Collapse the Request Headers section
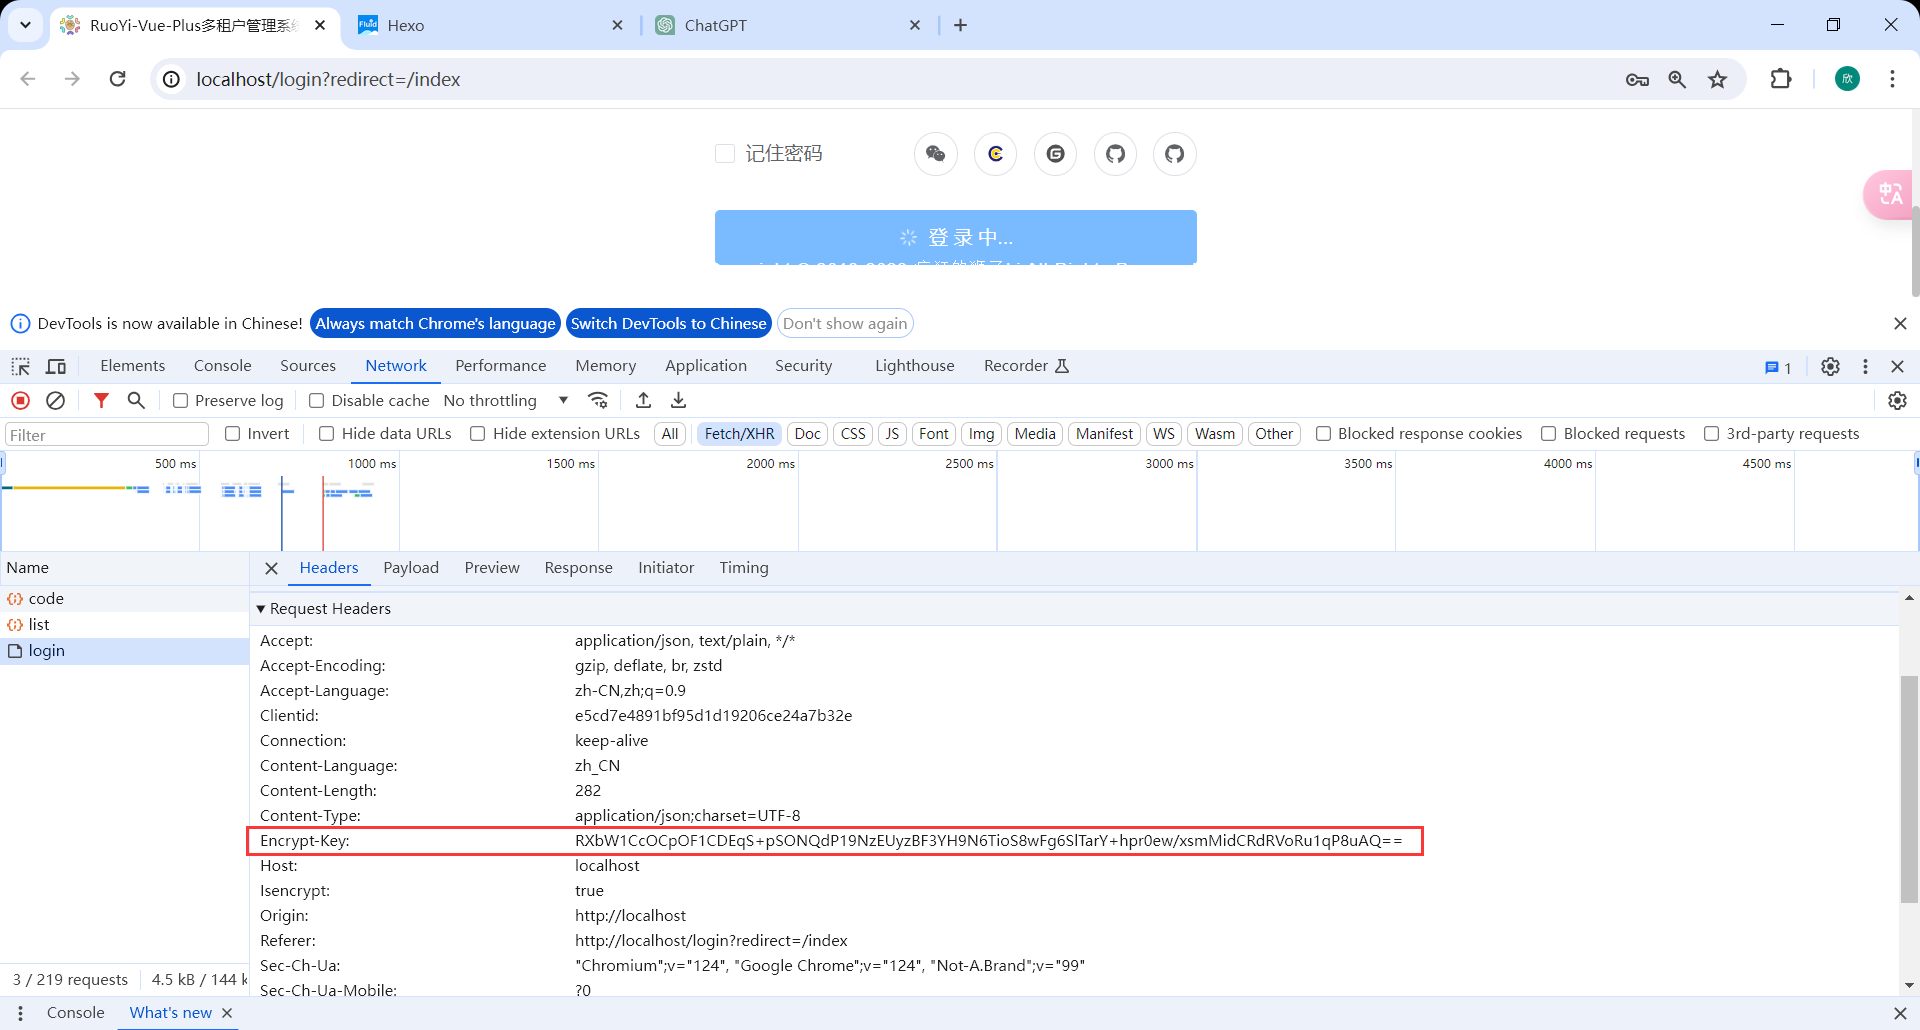 [261, 608]
